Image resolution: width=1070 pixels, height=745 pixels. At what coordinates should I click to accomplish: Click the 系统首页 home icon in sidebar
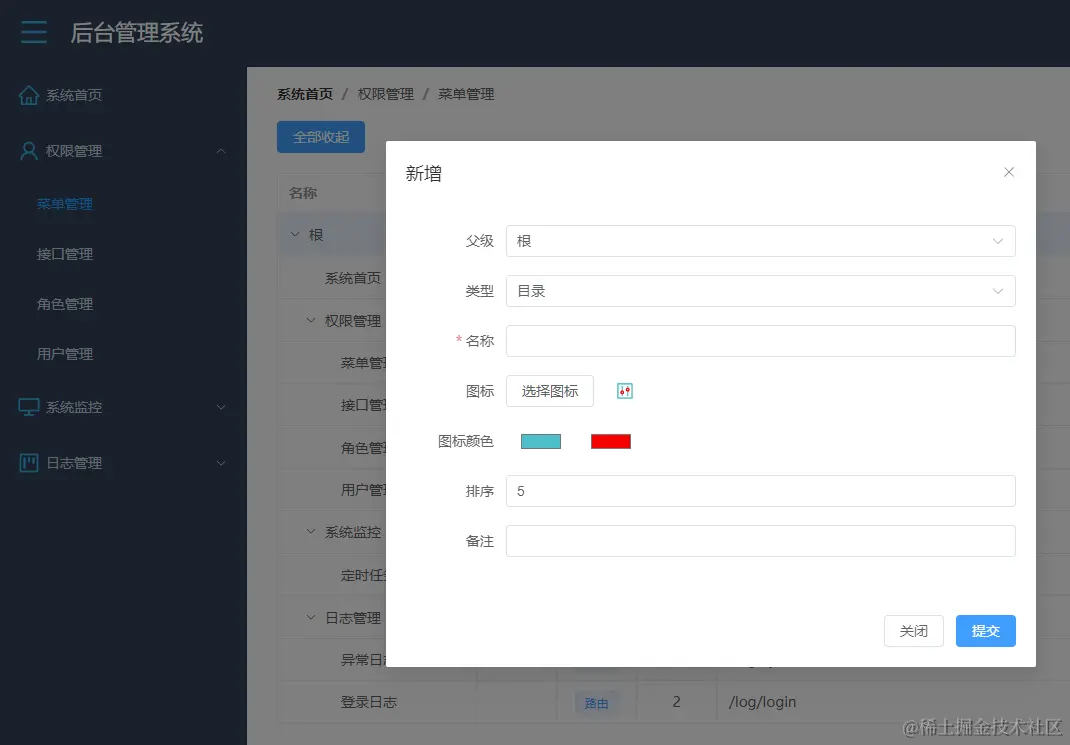pyautogui.click(x=29, y=96)
